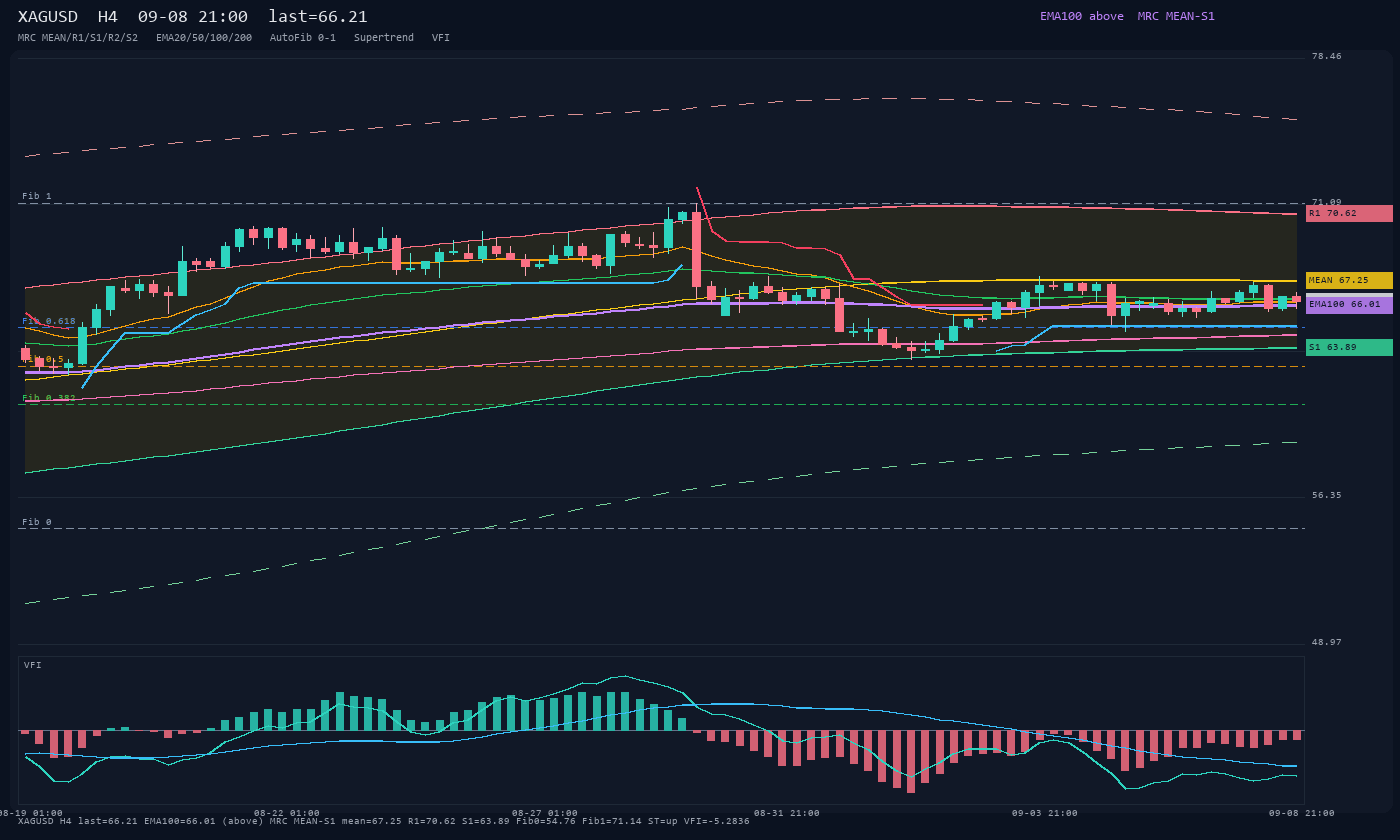Click the 'Fib 0.618' level label
1400x840 pixels.
coord(49,321)
